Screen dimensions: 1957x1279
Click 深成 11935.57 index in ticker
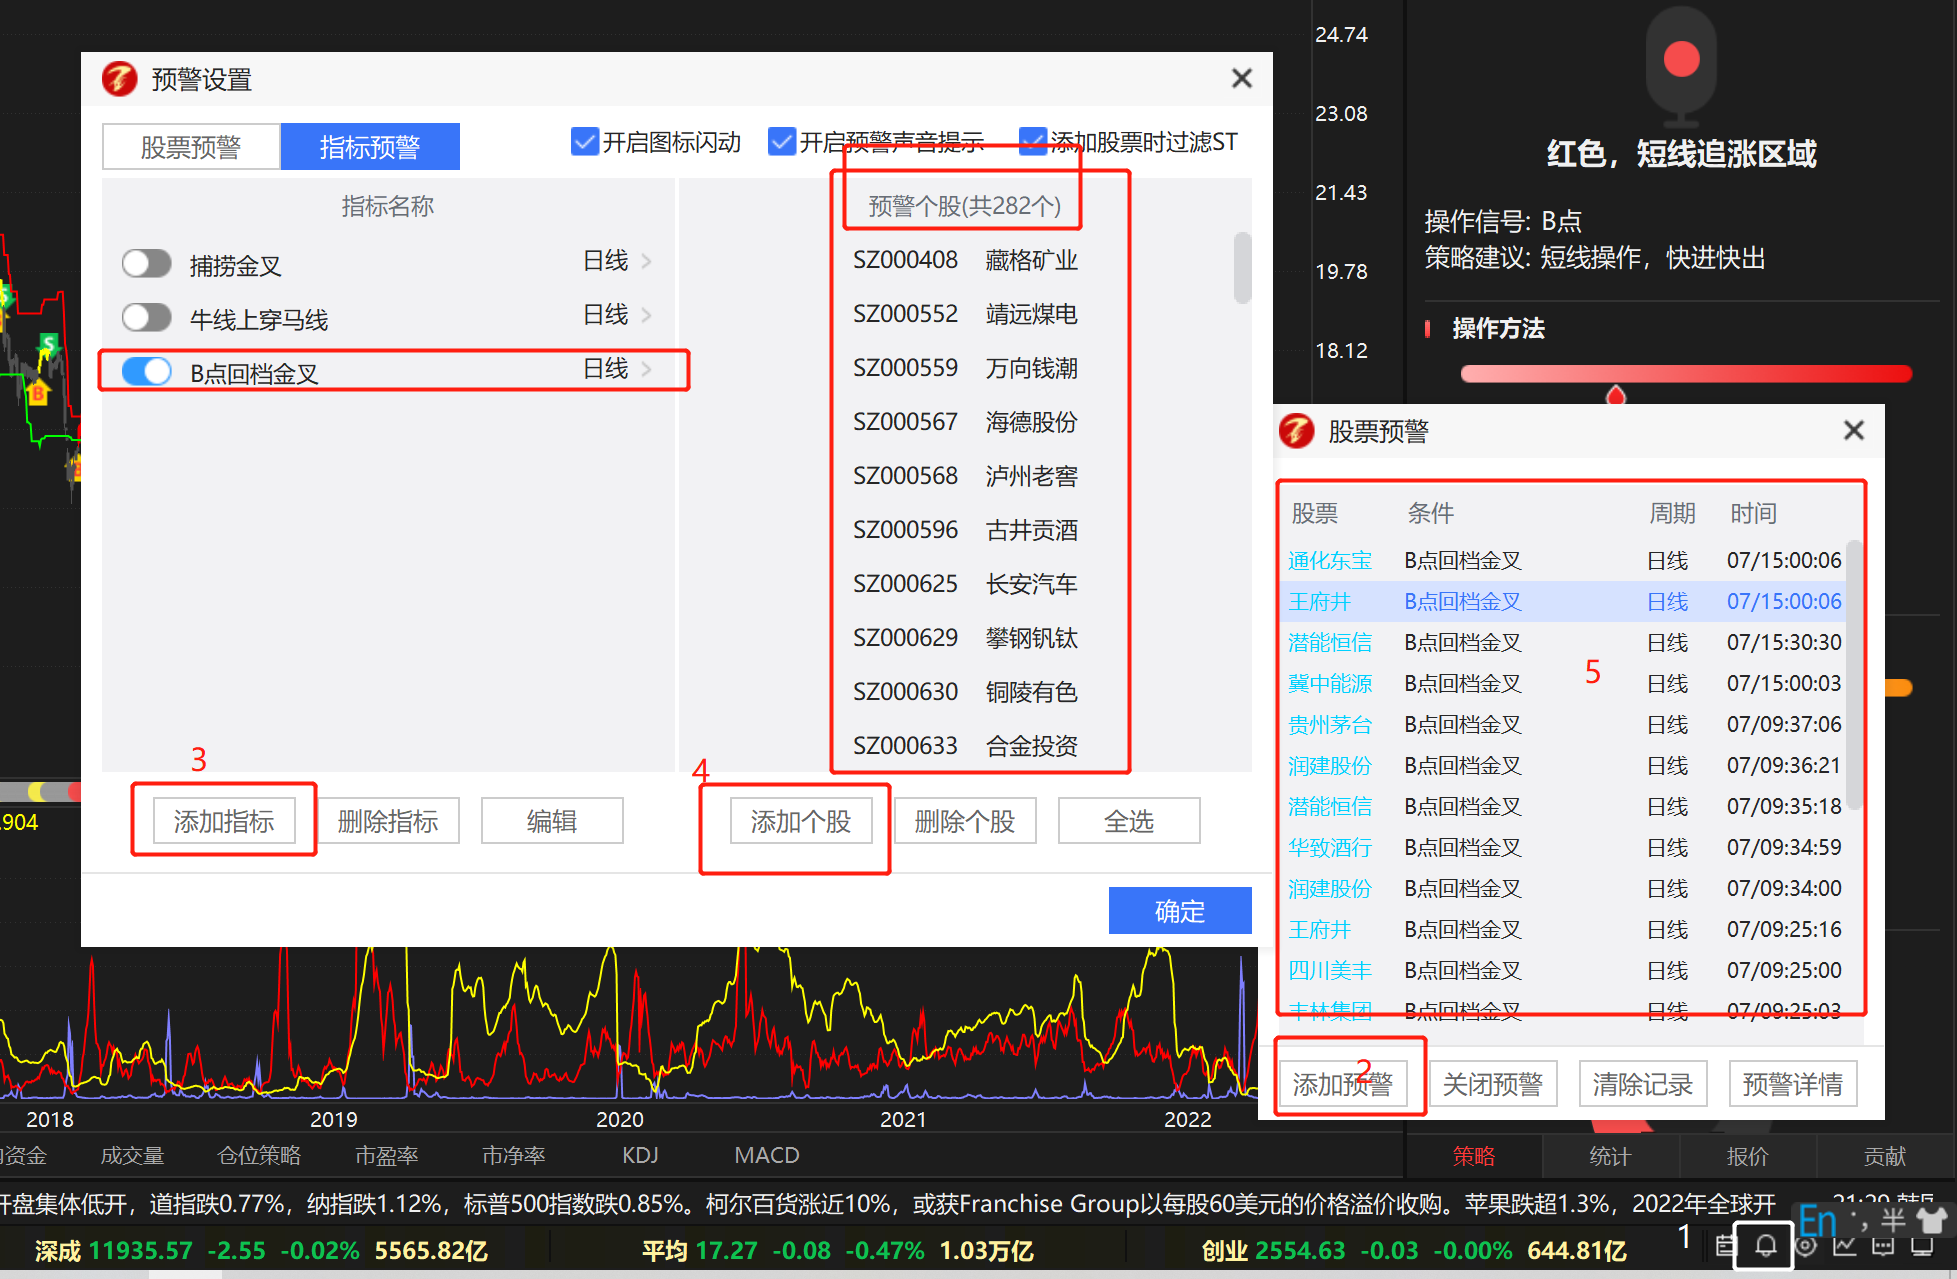coord(113,1251)
